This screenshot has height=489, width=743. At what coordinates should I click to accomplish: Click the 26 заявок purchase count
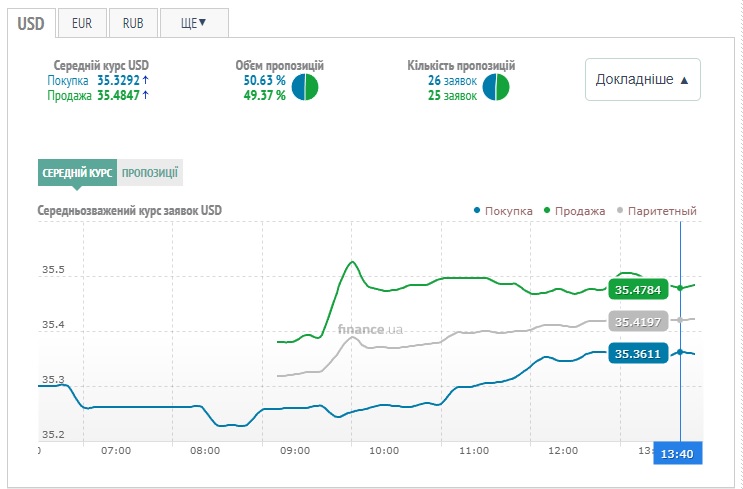[452, 80]
